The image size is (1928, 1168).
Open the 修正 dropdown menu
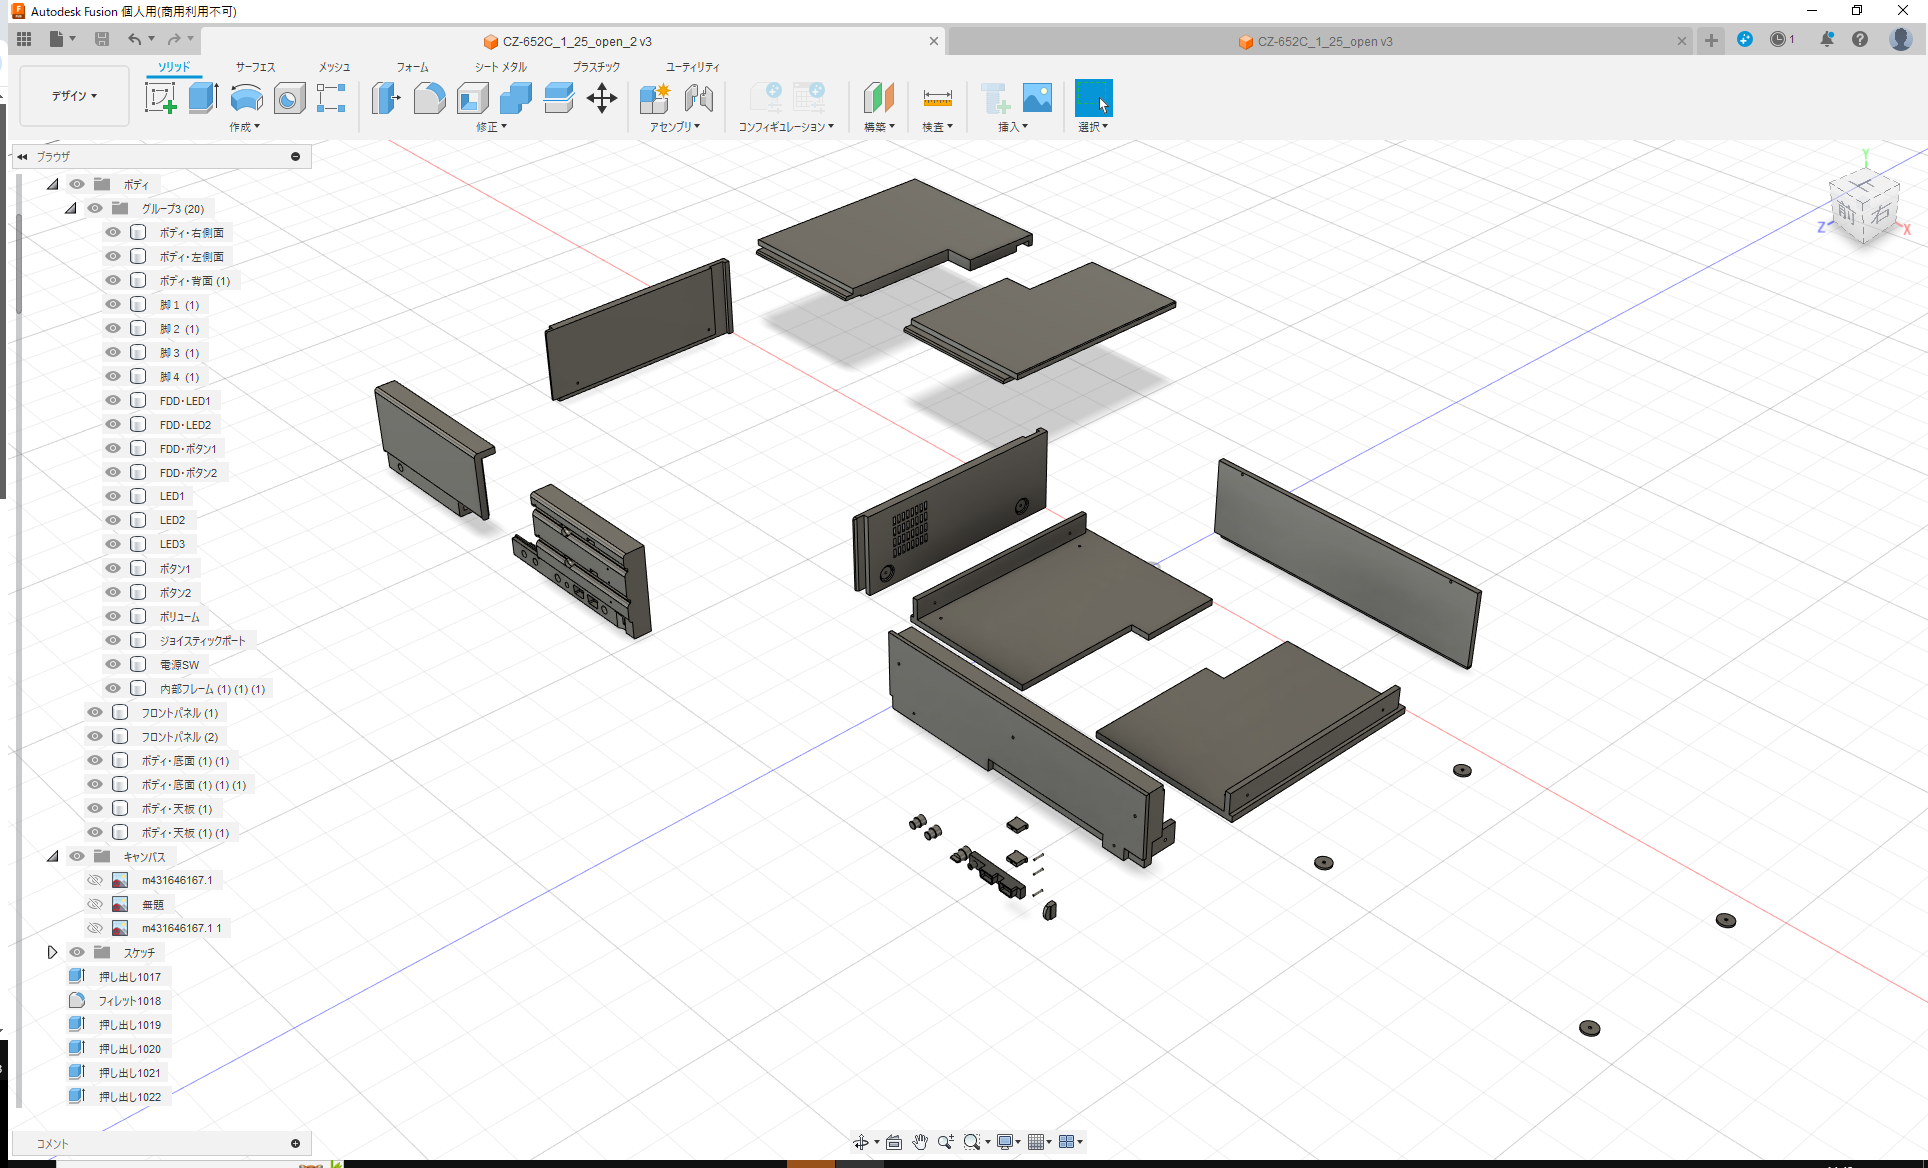click(489, 126)
